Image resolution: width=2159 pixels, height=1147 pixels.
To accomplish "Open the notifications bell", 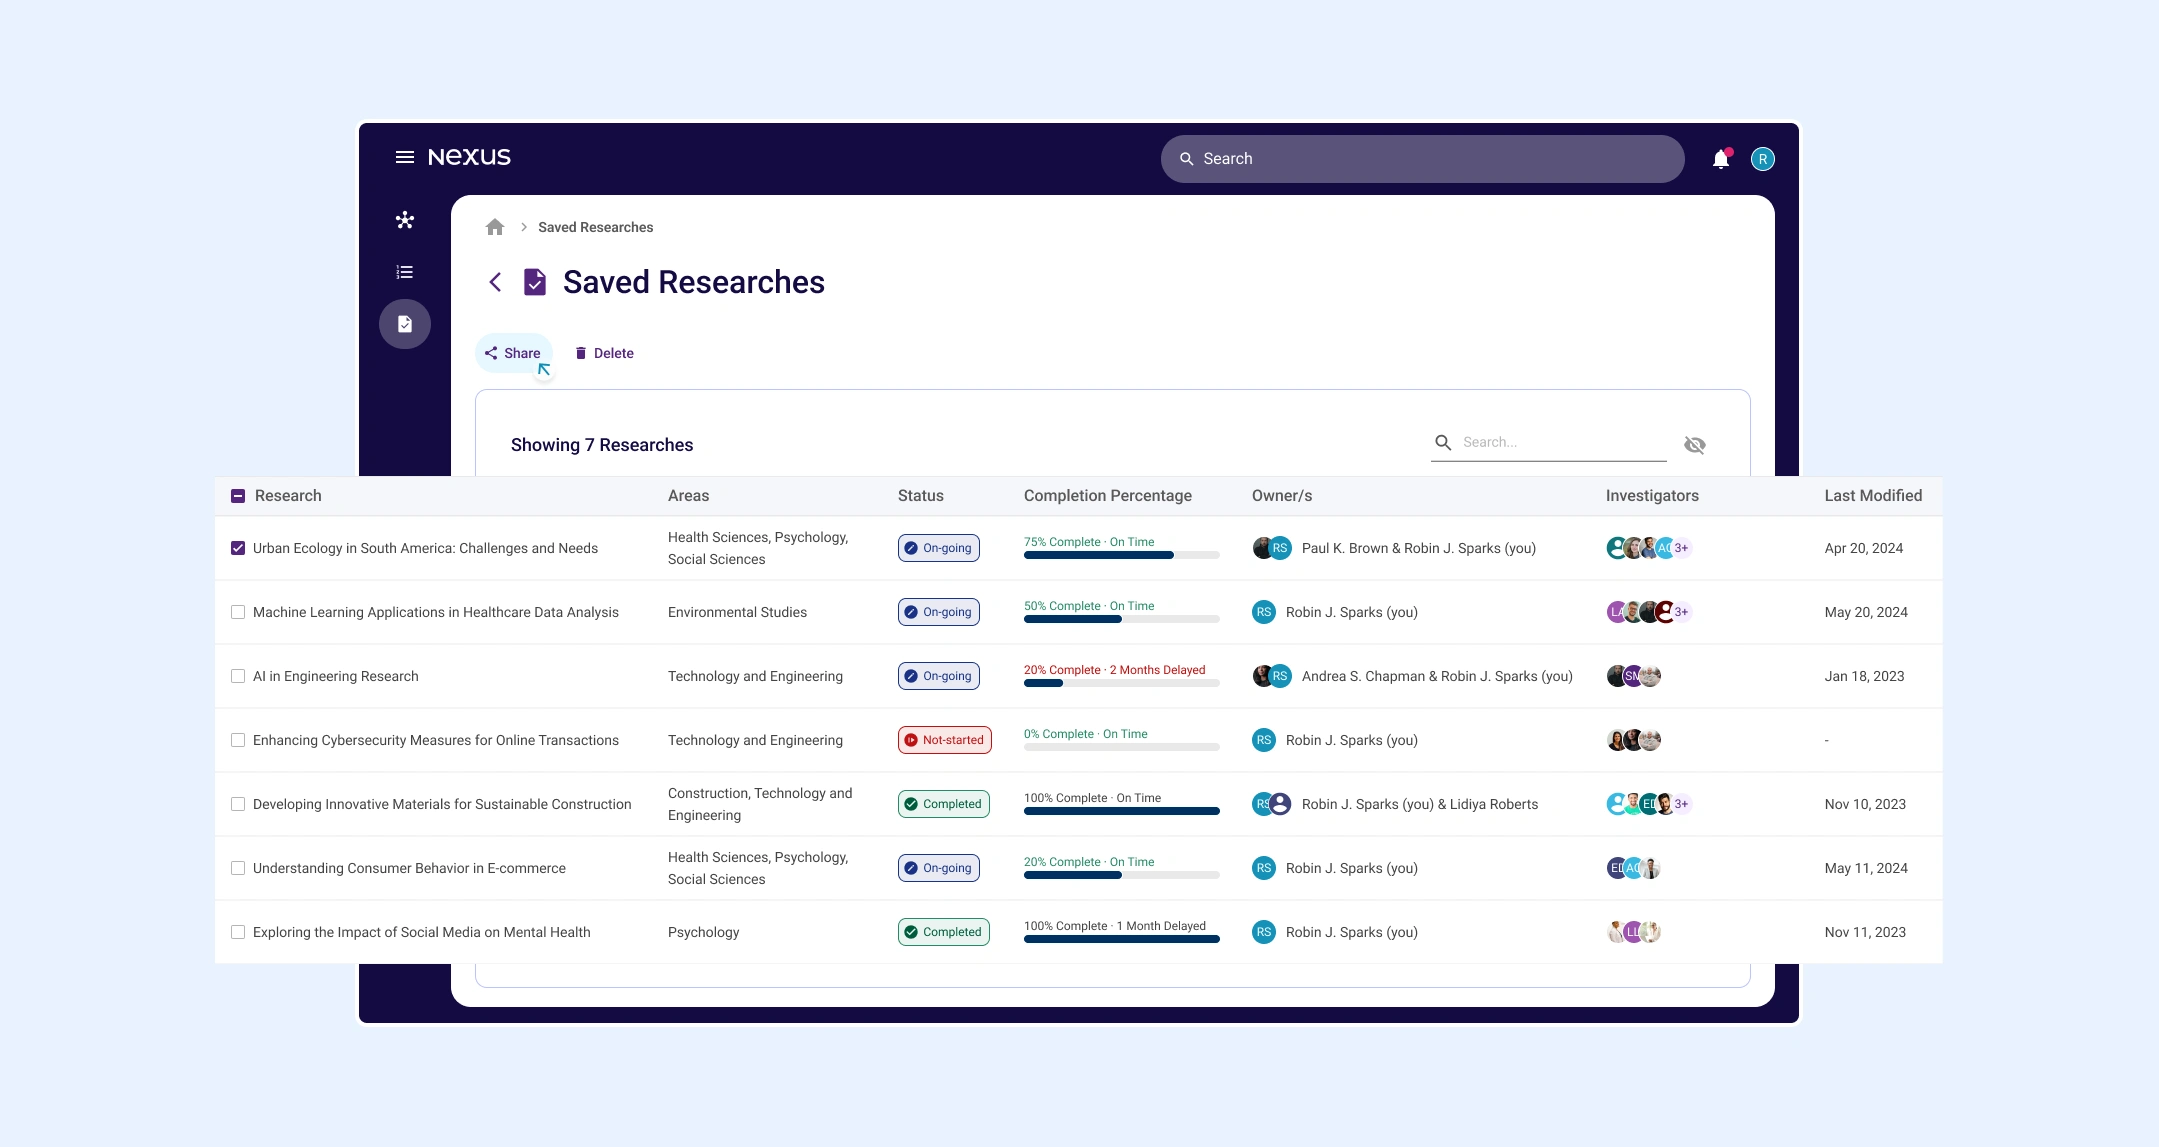I will 1721,159.
